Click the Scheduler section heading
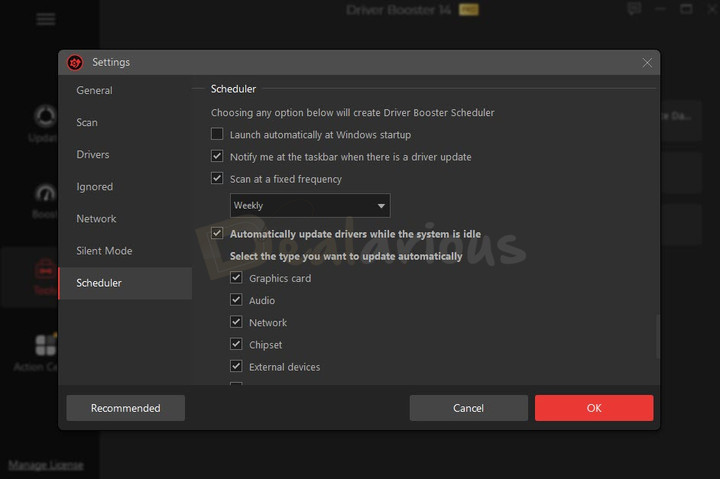 [233, 89]
